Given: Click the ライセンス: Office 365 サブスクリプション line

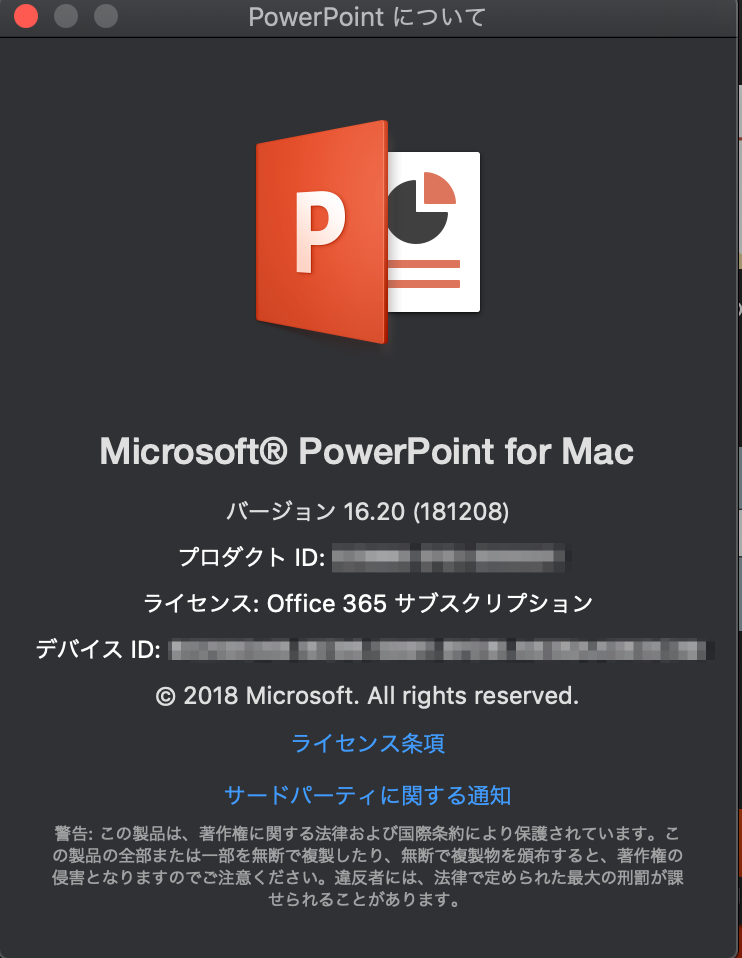Looking at the screenshot, I should pos(368,603).
